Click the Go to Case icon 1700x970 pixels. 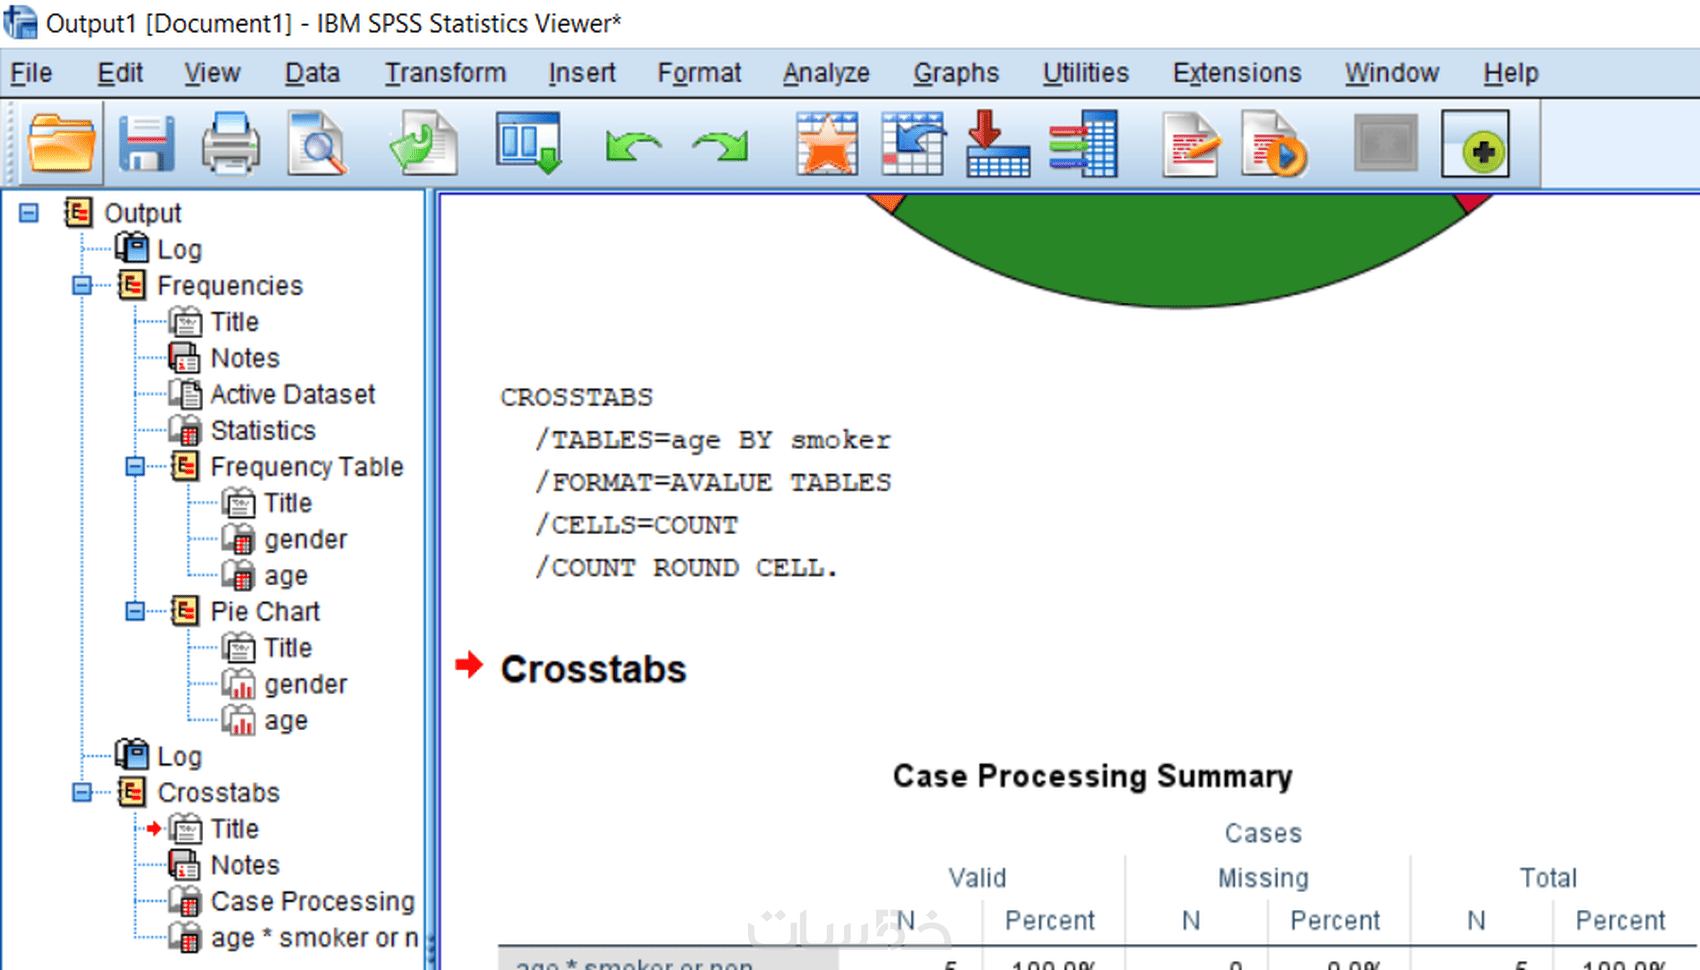pyautogui.click(x=913, y=145)
